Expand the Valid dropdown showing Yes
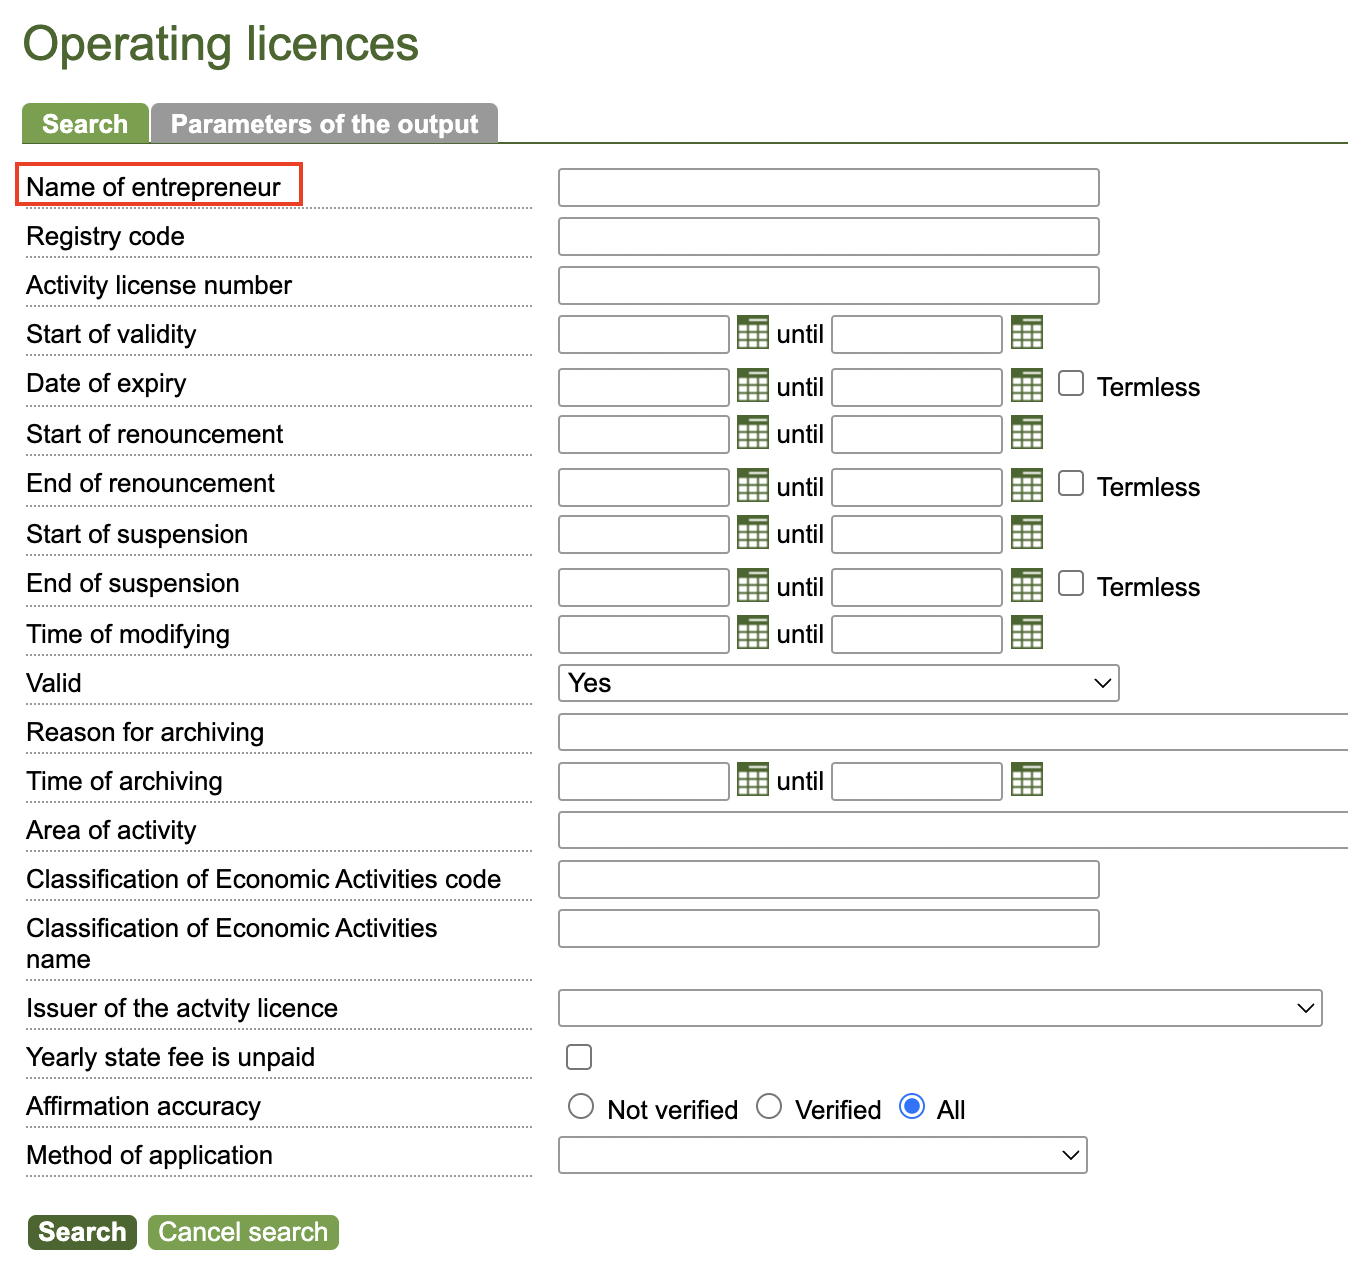Image resolution: width=1348 pixels, height=1266 pixels. point(838,683)
